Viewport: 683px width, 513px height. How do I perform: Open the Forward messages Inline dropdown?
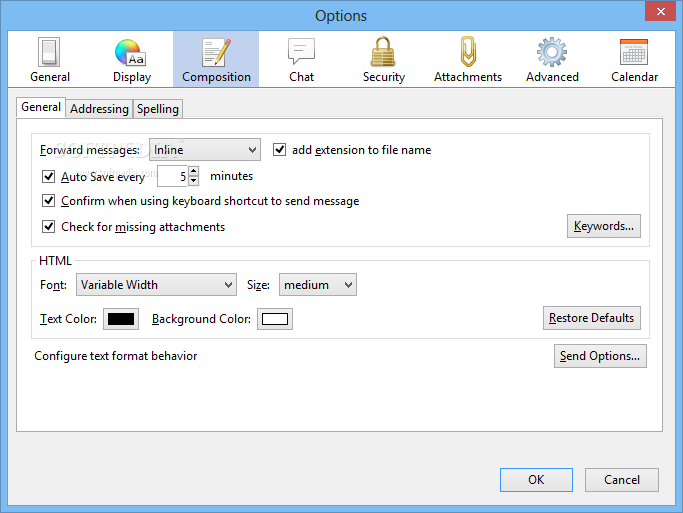[x=205, y=150]
